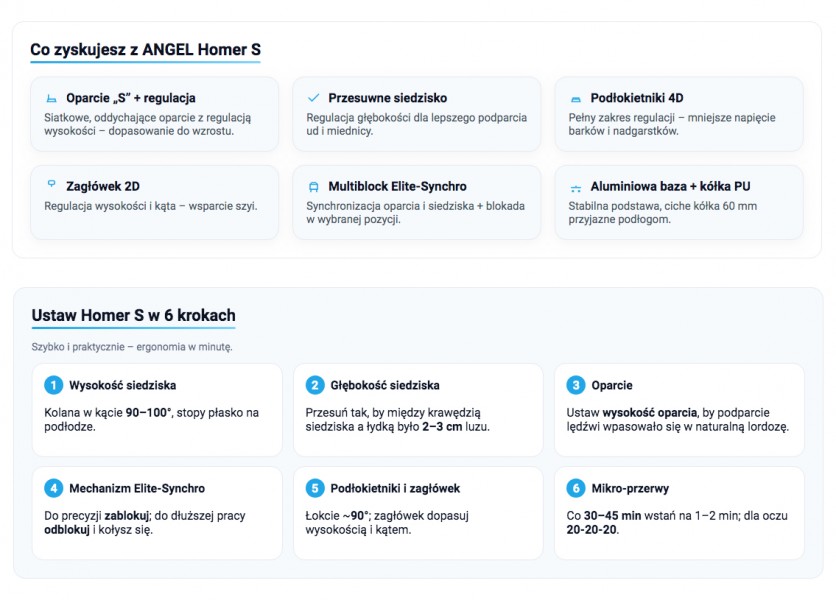Viewport: 836px width, 600px height.
Task: Click the "Głębokość siedziska" step title
Action: 385,385
